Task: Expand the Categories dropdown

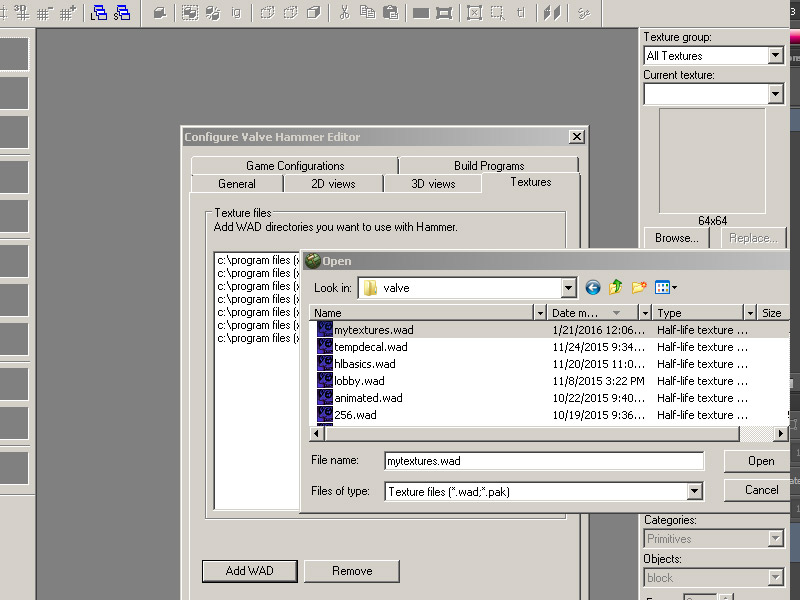Action: pos(776,539)
